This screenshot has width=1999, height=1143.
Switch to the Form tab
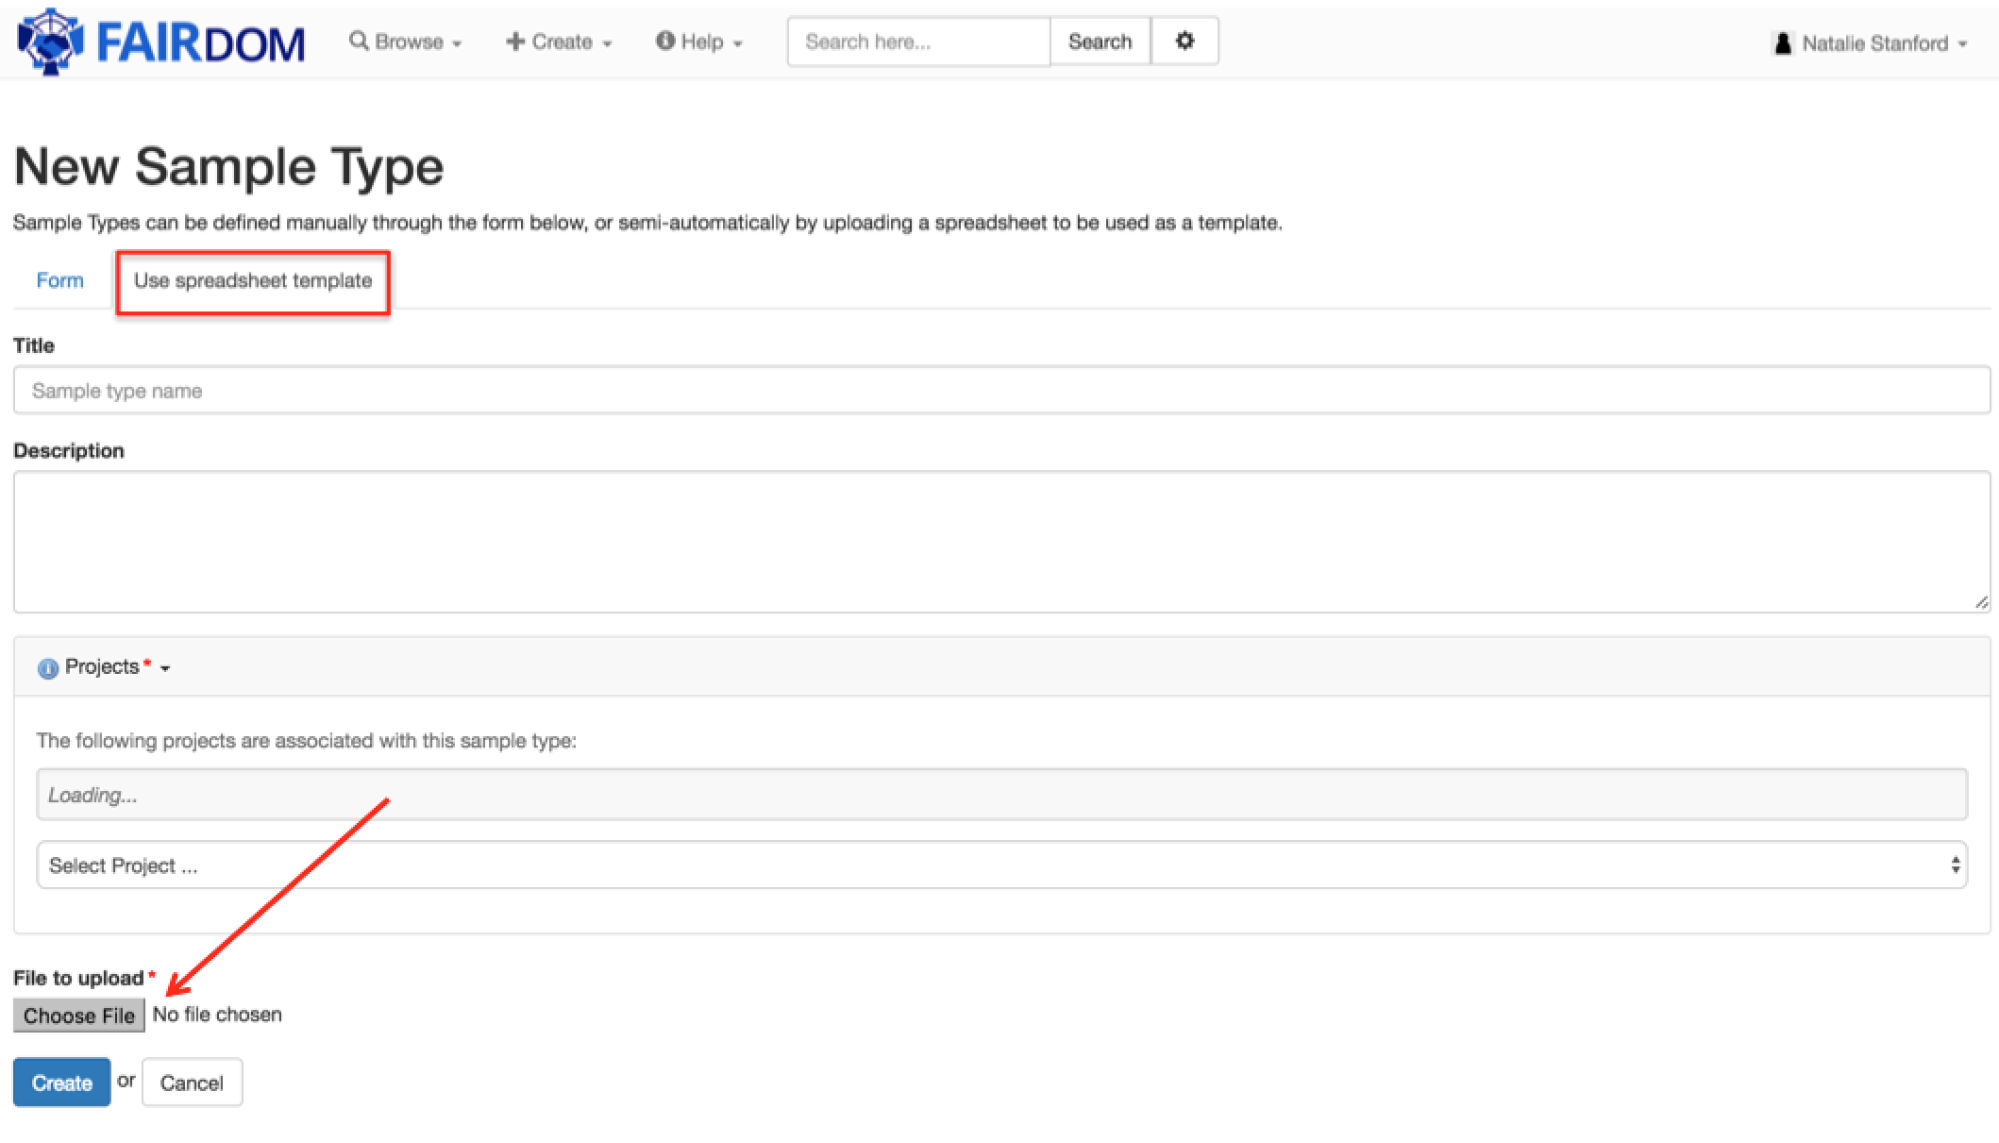tap(60, 281)
